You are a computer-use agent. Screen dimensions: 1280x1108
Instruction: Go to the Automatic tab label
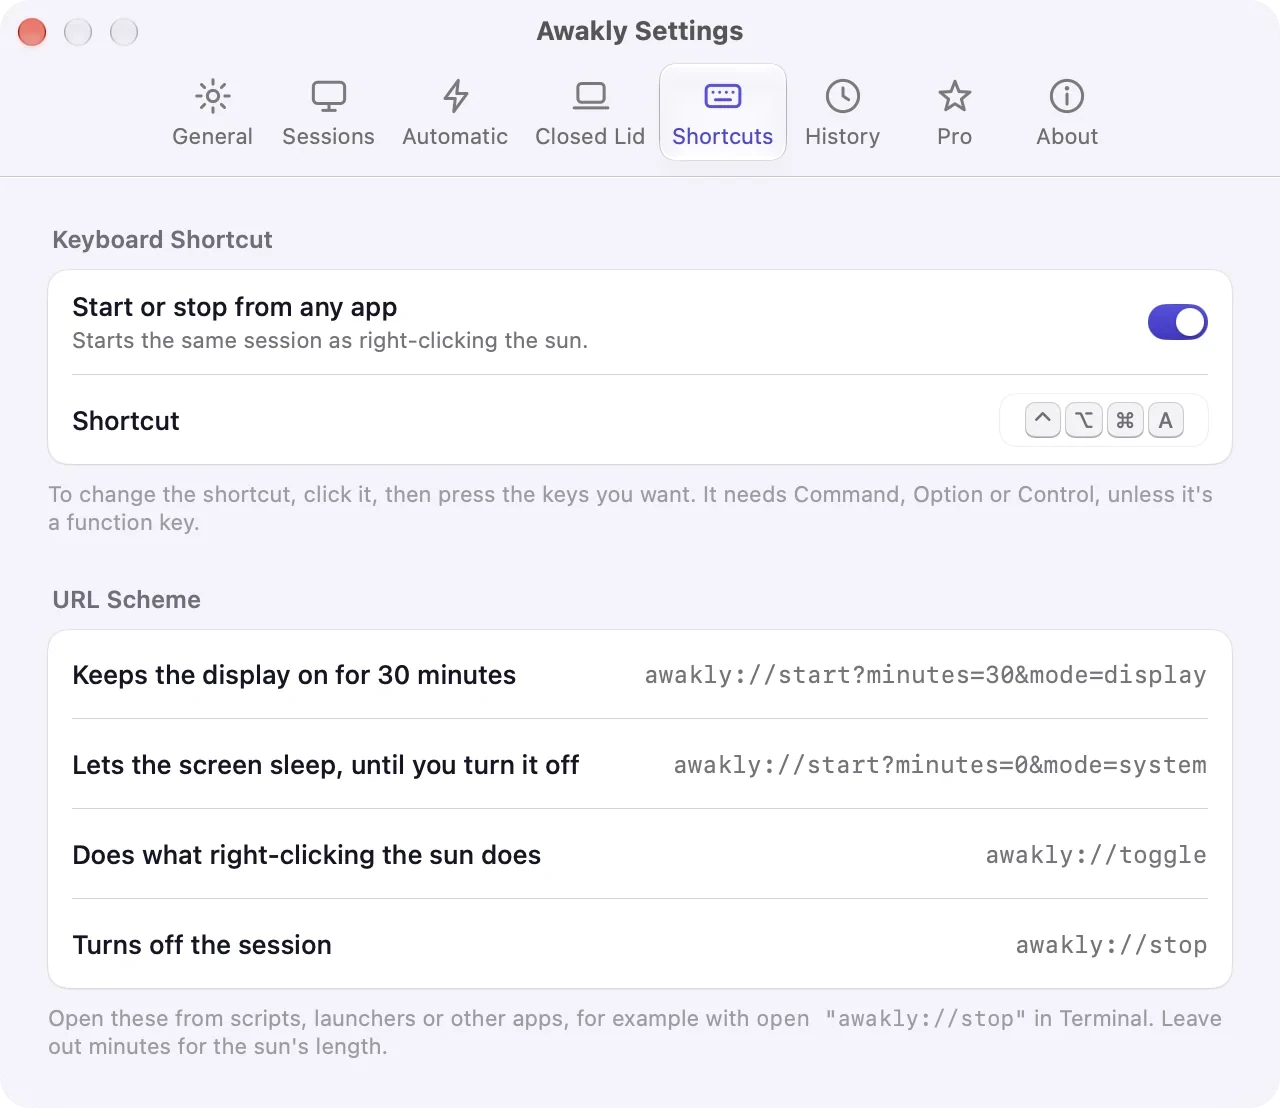[455, 136]
